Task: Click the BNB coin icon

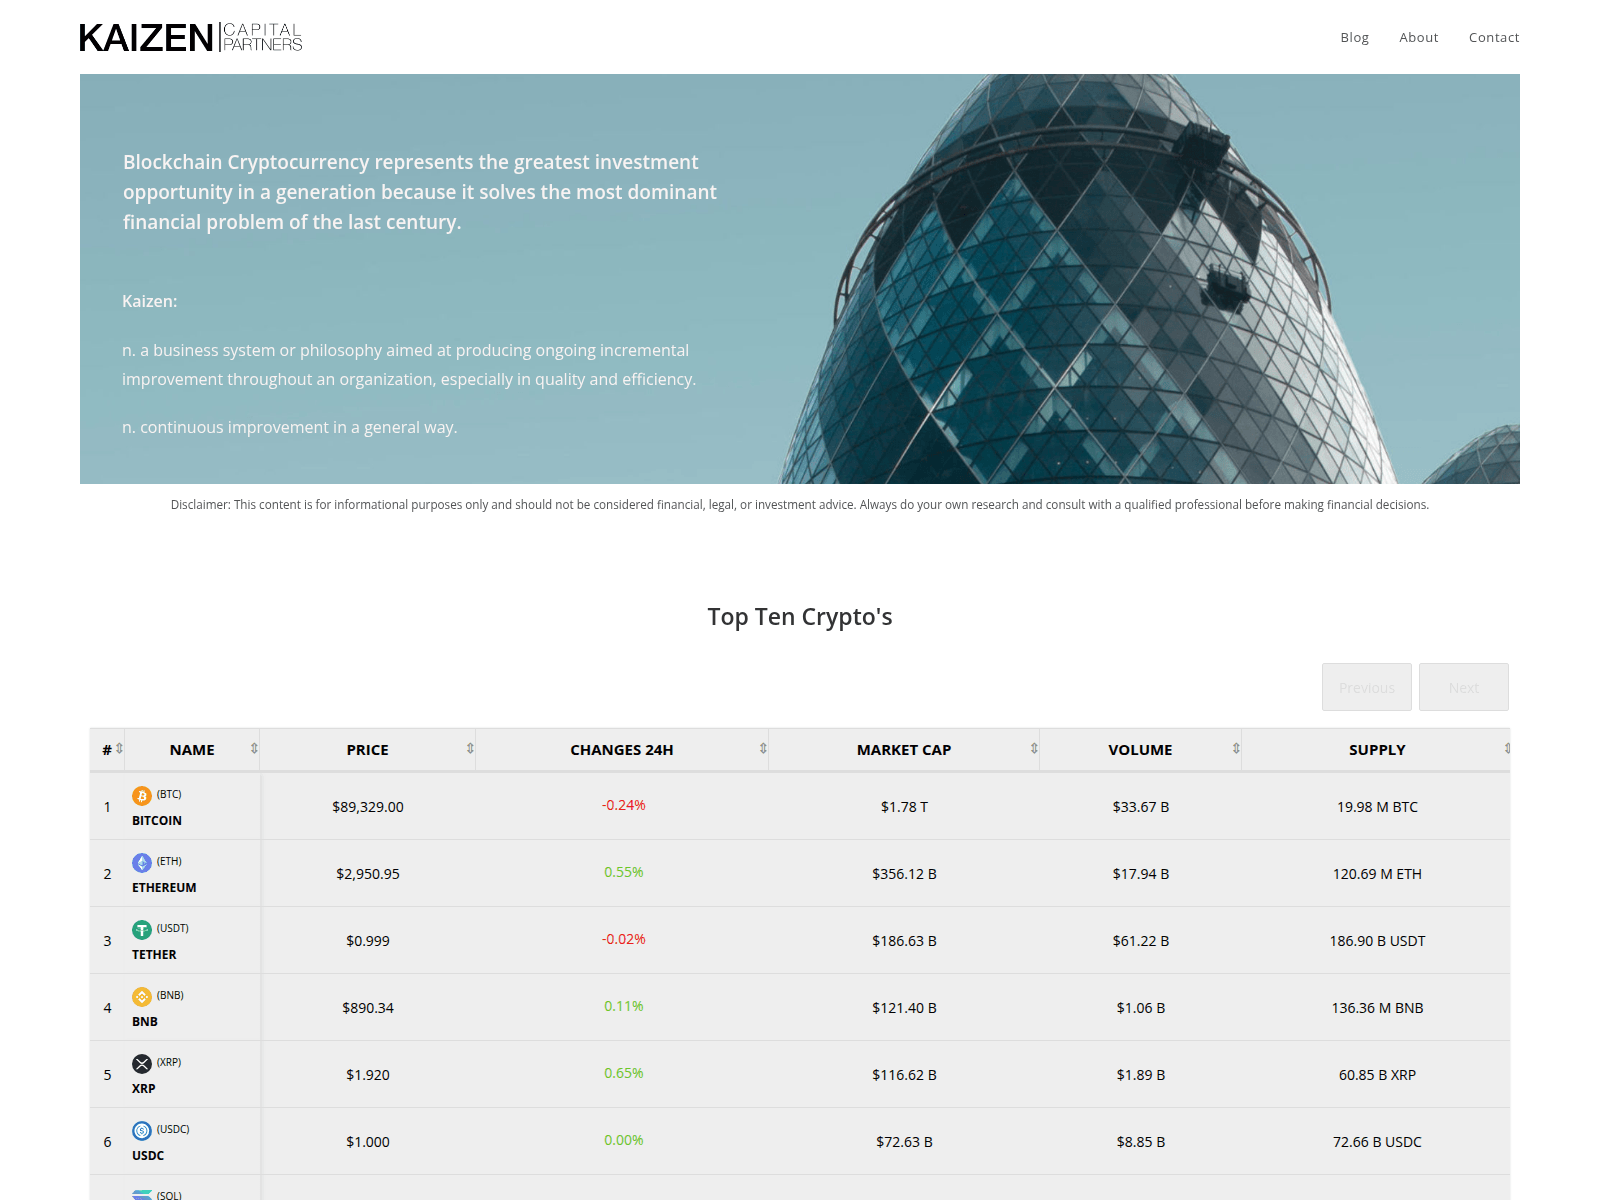Action: coord(142,997)
